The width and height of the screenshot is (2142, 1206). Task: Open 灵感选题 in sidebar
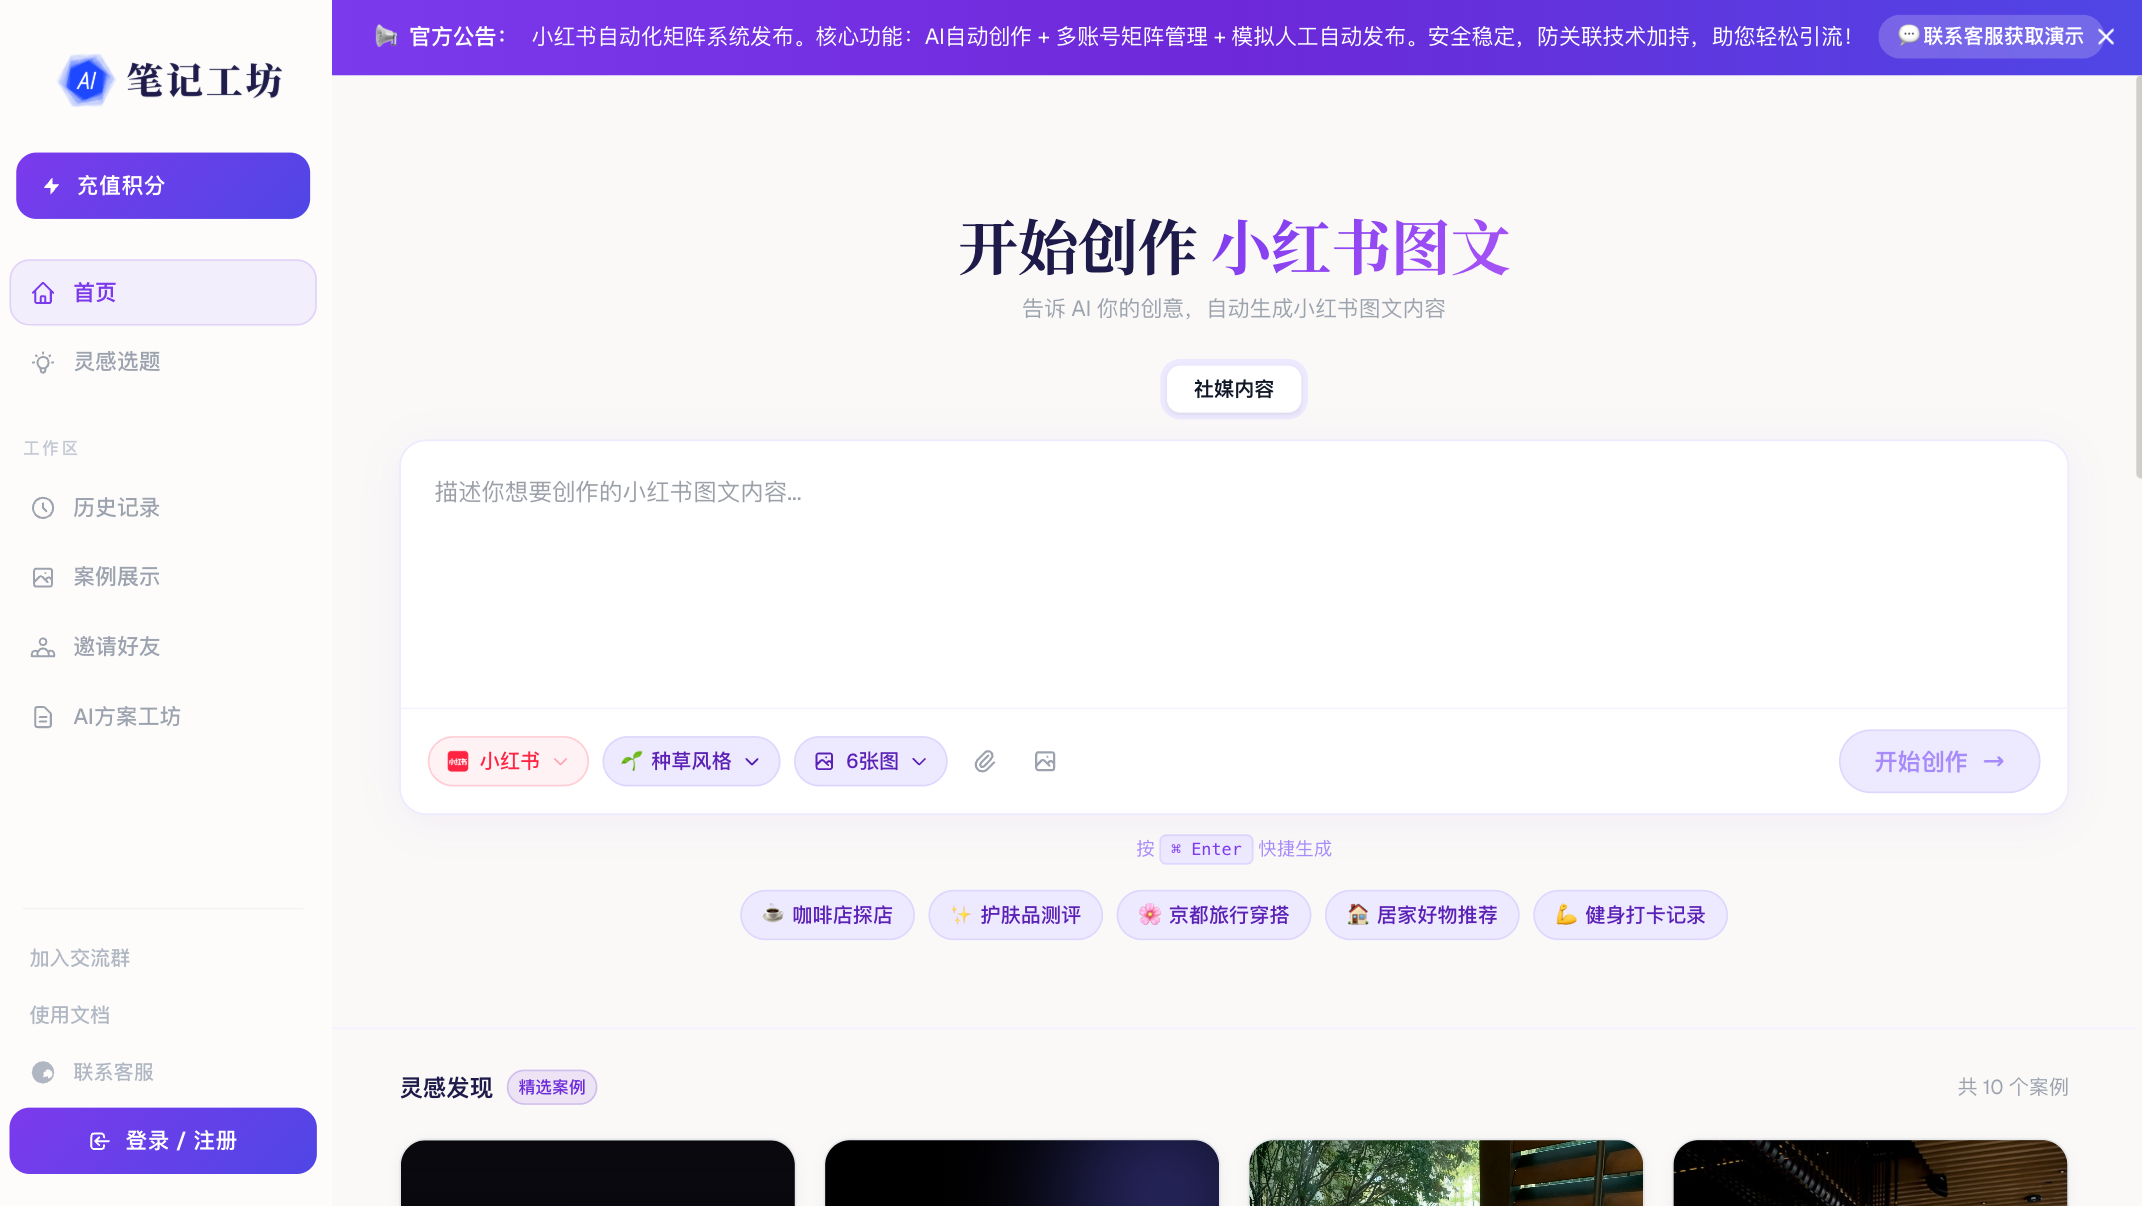pos(163,362)
